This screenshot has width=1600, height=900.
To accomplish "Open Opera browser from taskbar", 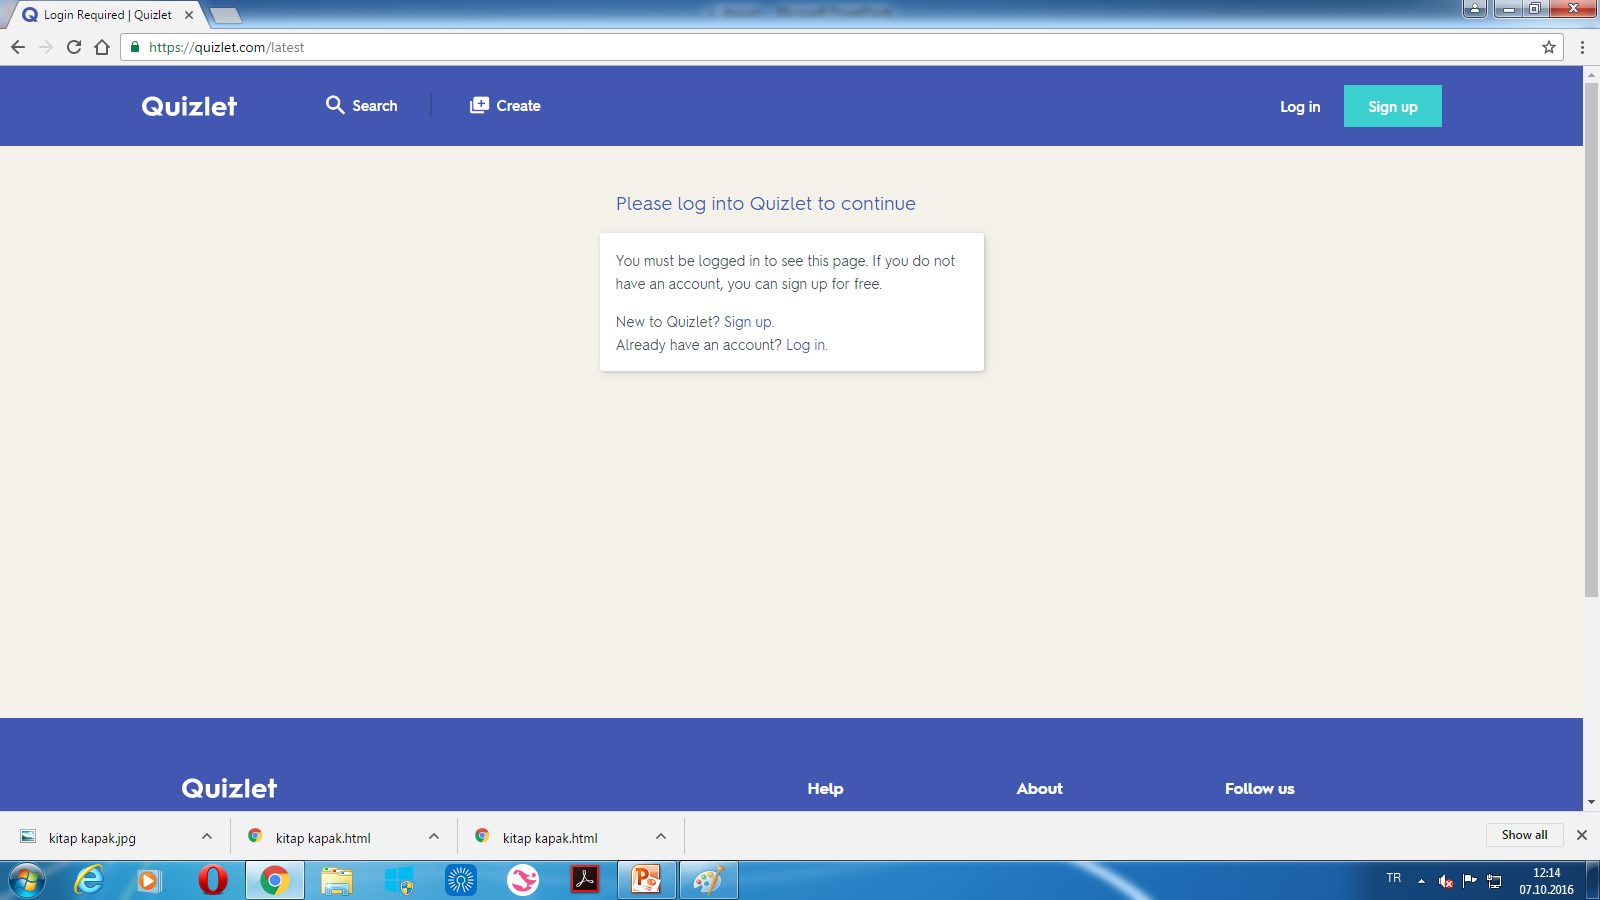I will coord(212,880).
